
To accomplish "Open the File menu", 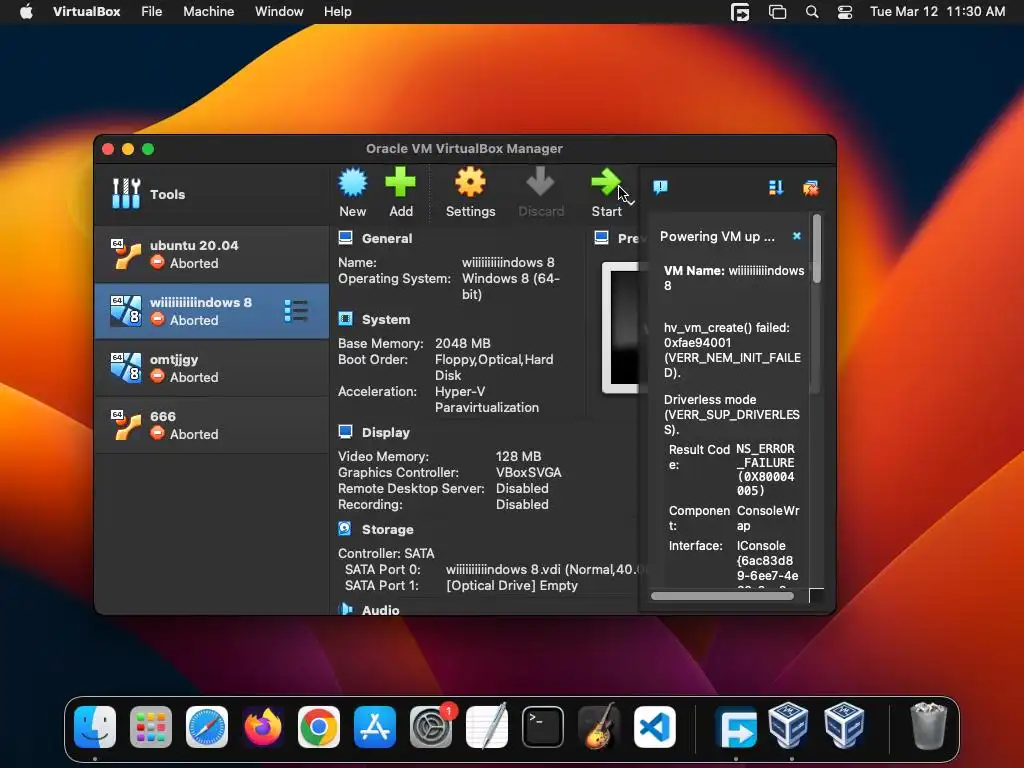I will (152, 12).
